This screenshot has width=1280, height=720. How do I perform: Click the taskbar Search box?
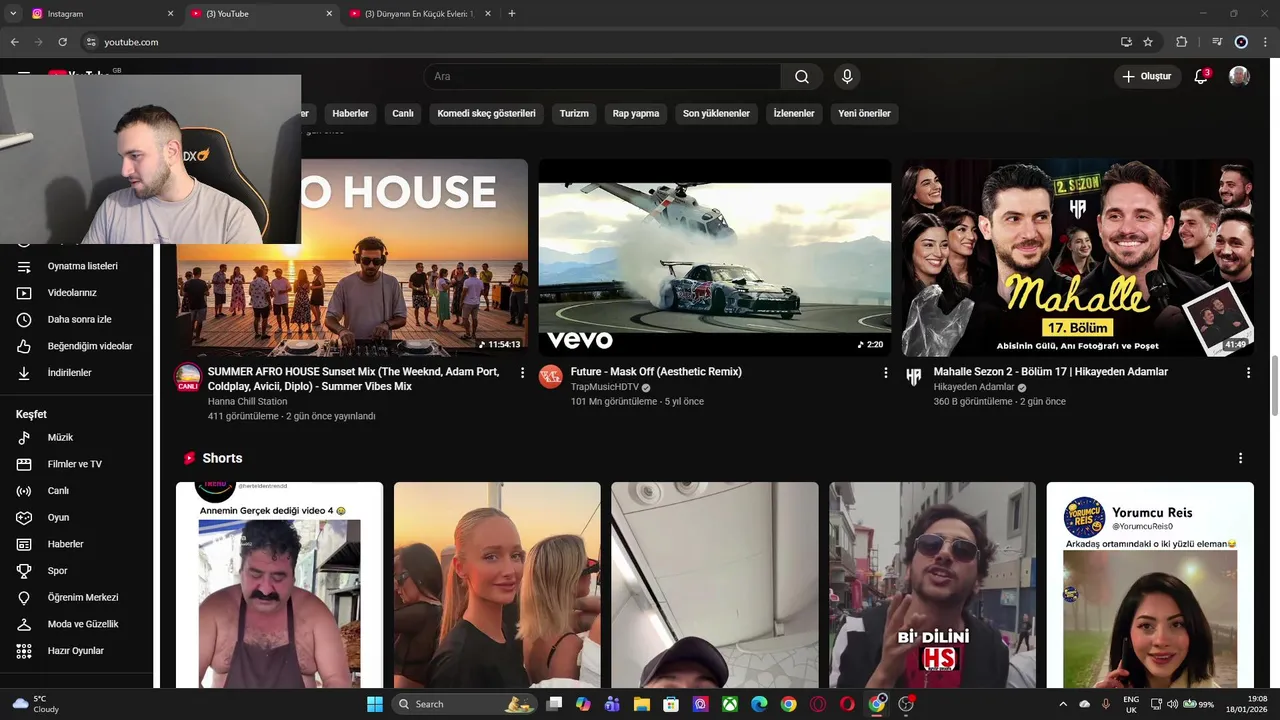[464, 704]
